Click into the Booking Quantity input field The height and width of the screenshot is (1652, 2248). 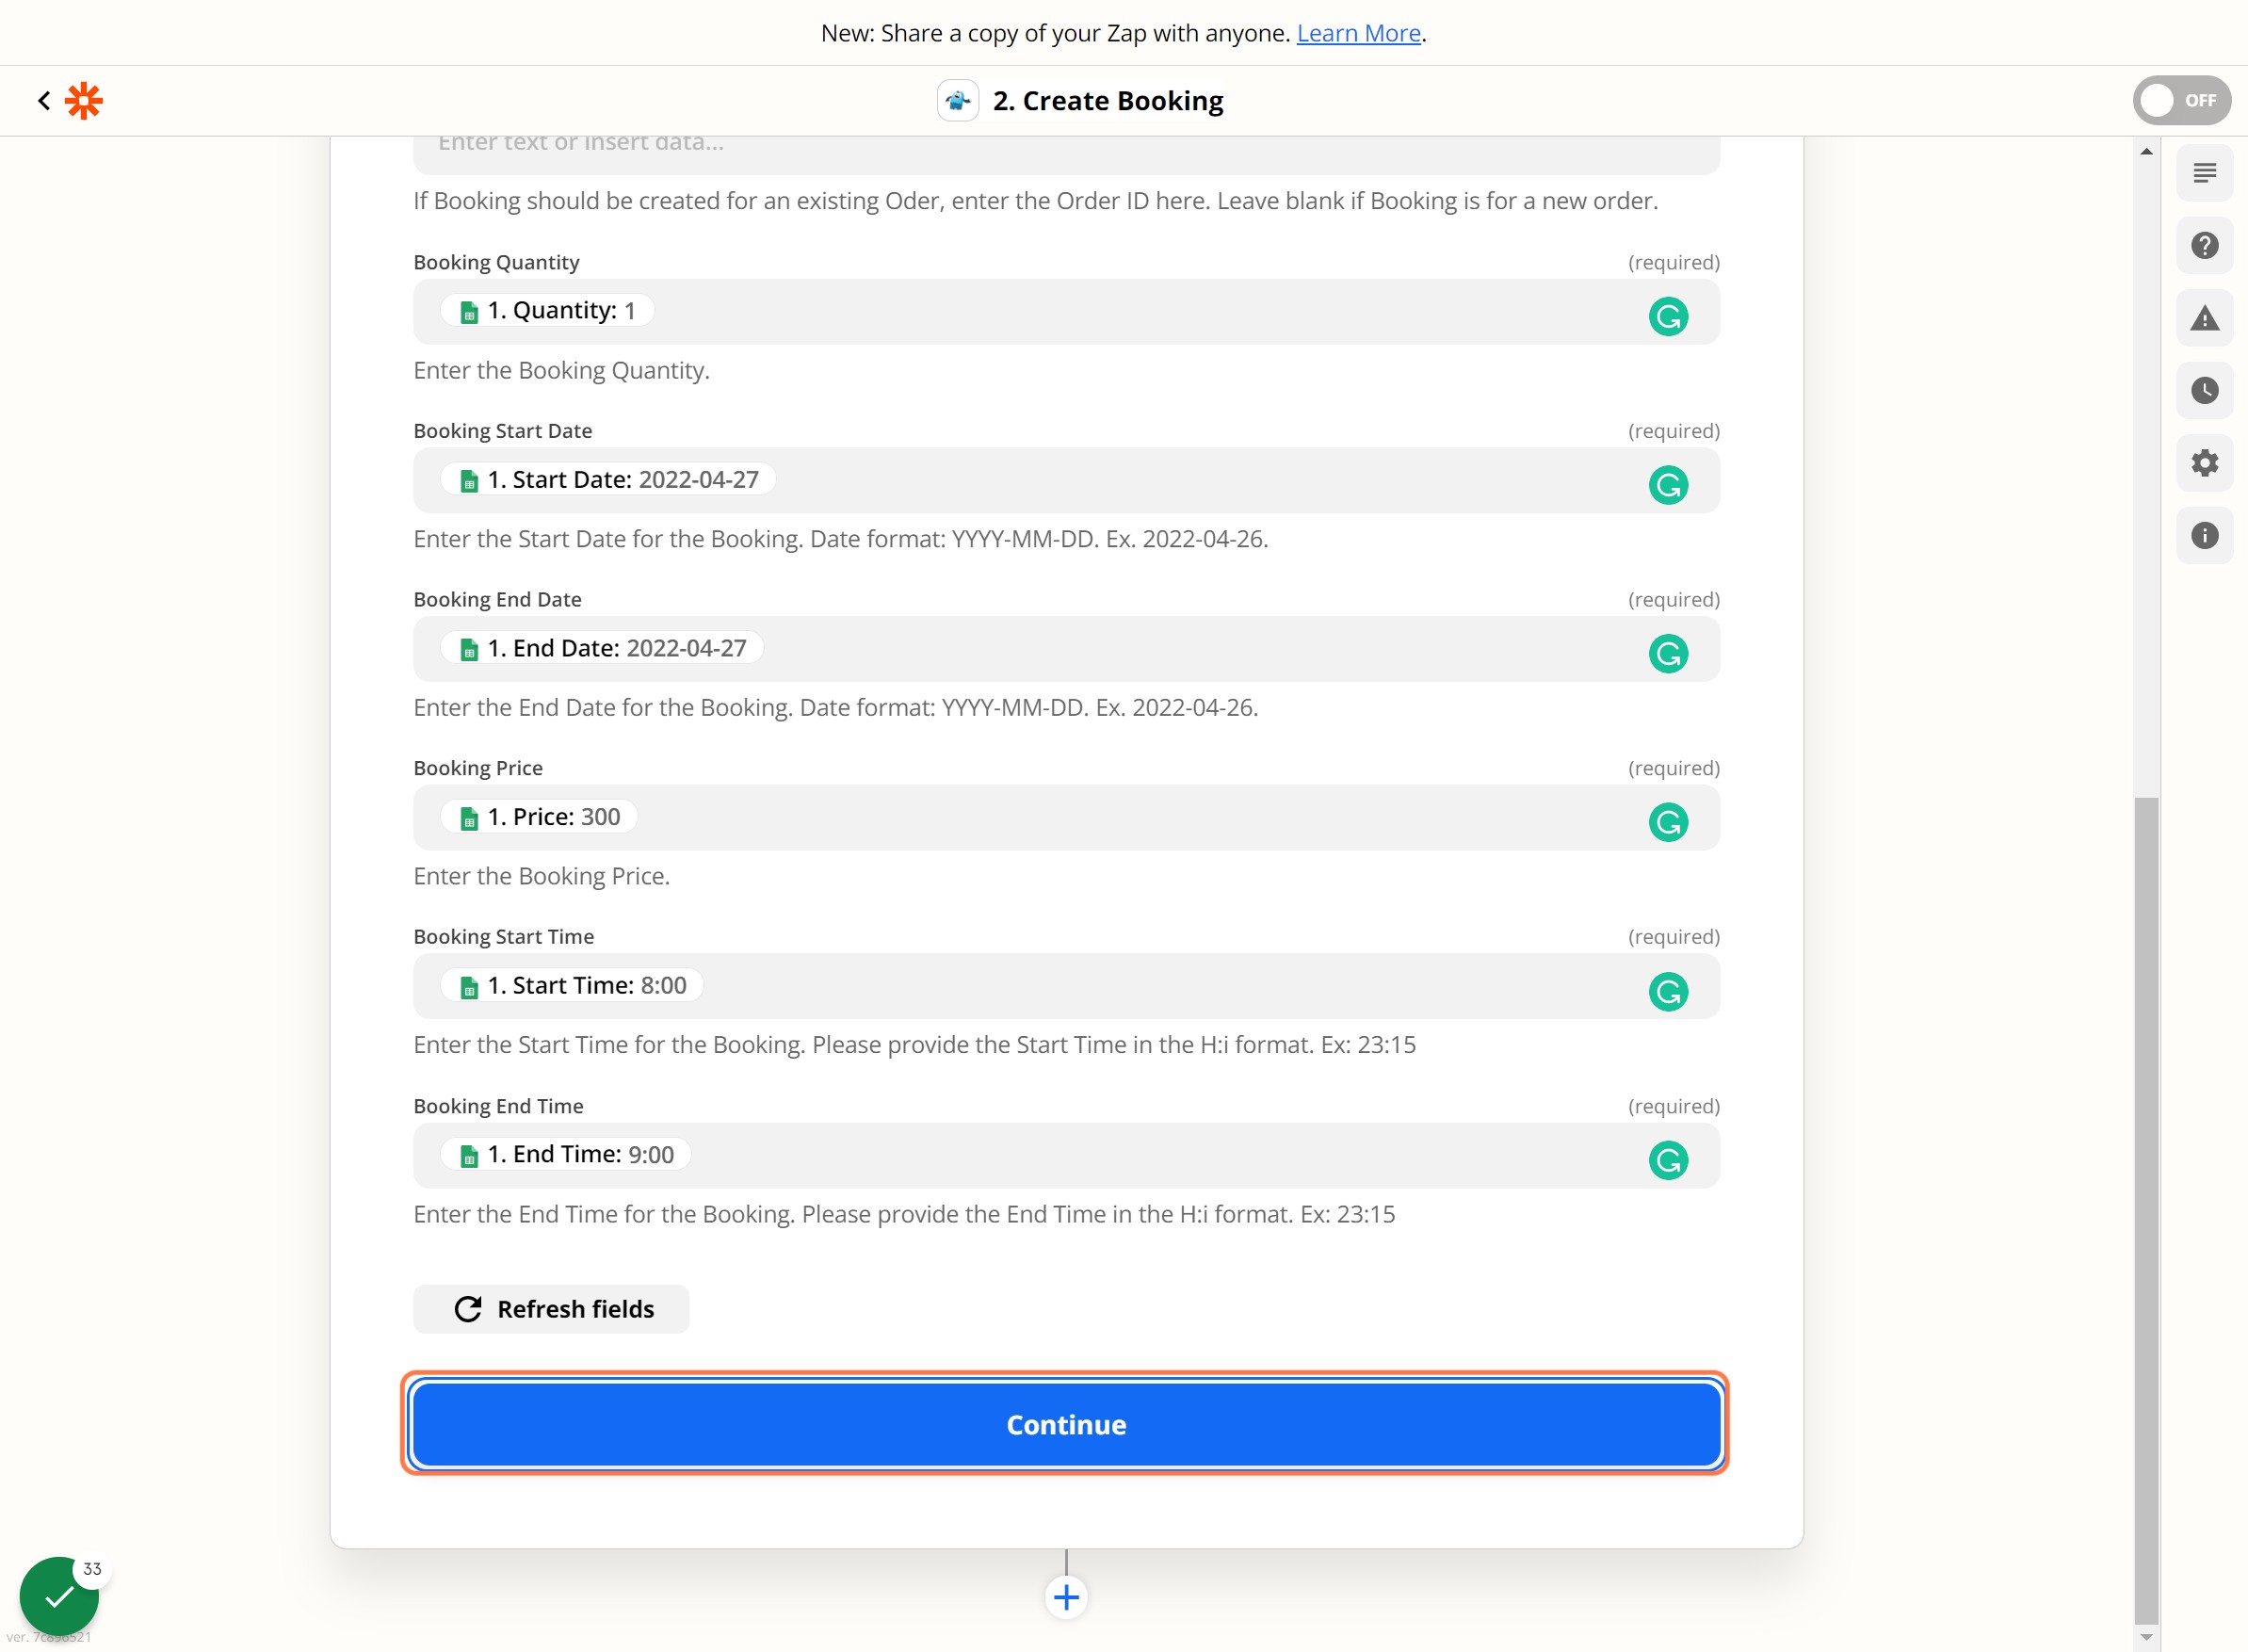pyautogui.click(x=1066, y=312)
